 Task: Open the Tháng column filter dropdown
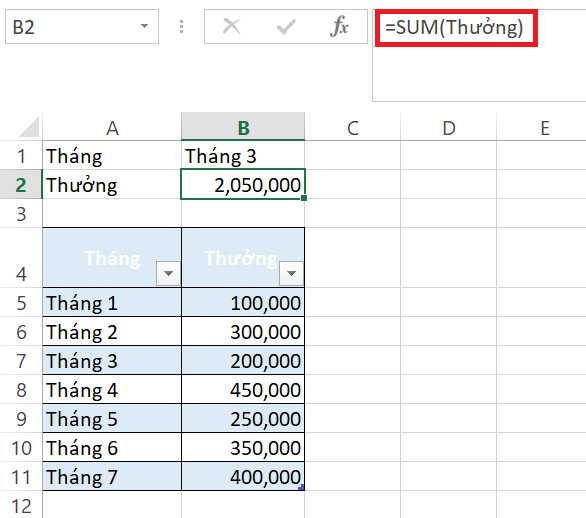pos(168,273)
